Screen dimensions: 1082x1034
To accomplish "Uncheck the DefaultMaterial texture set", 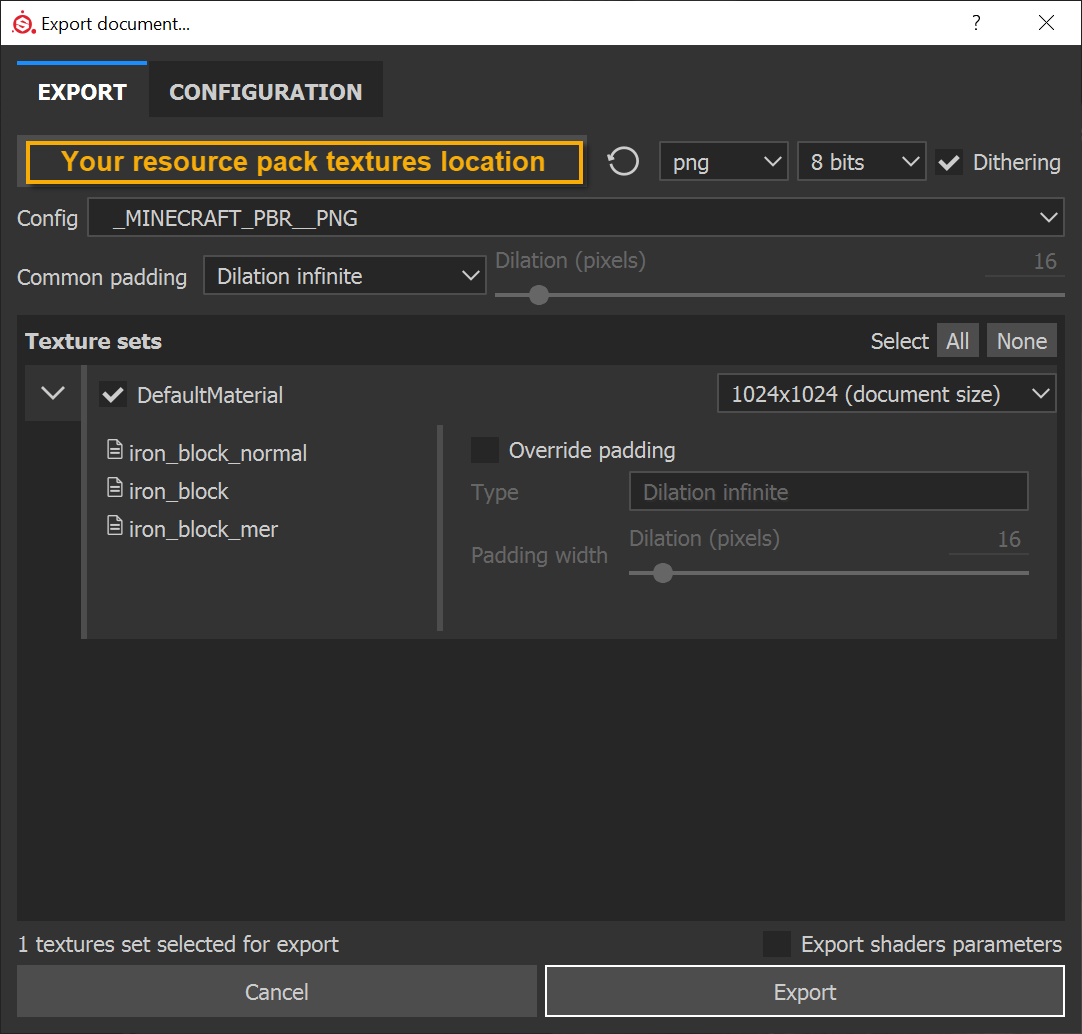I will [113, 394].
